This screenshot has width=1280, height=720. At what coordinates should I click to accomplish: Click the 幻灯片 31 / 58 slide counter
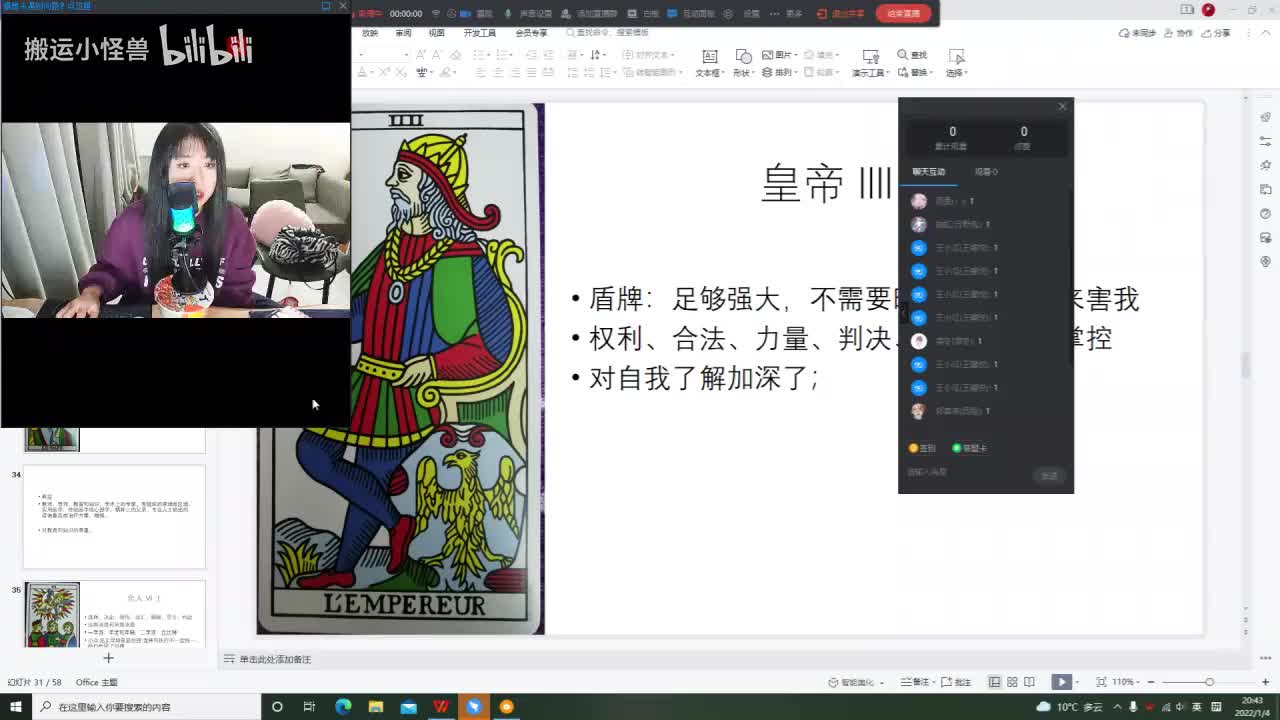(x=34, y=682)
